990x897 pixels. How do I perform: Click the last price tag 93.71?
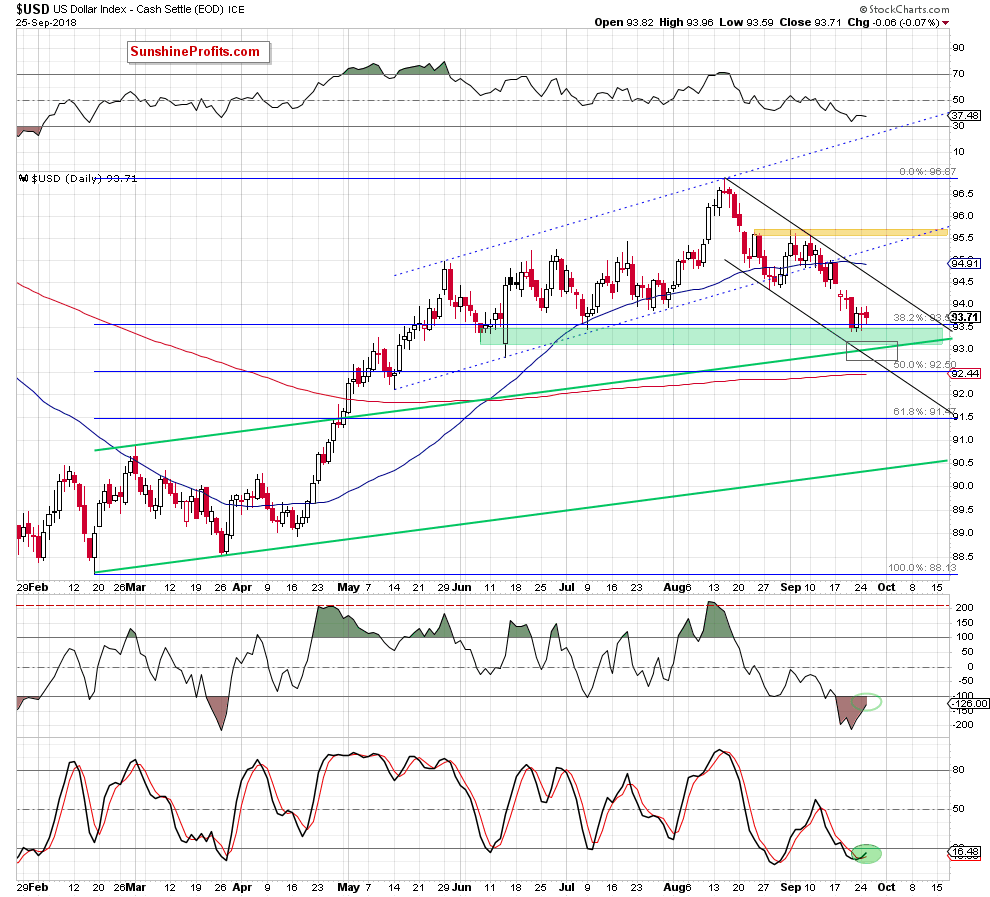click(965, 318)
